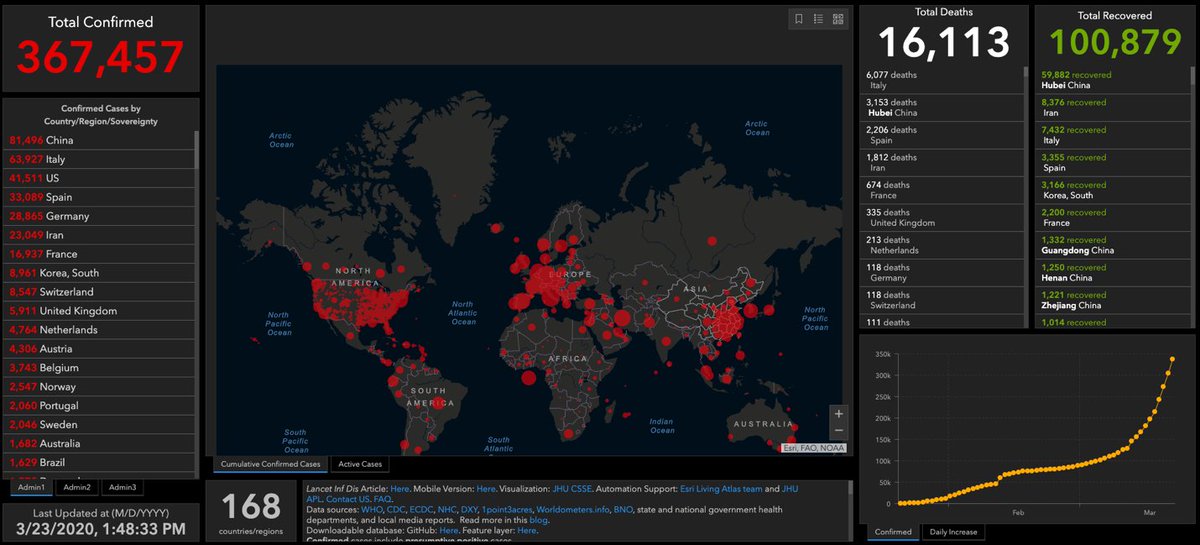Select the 3,153 deaths Hubei China entry

(940, 108)
